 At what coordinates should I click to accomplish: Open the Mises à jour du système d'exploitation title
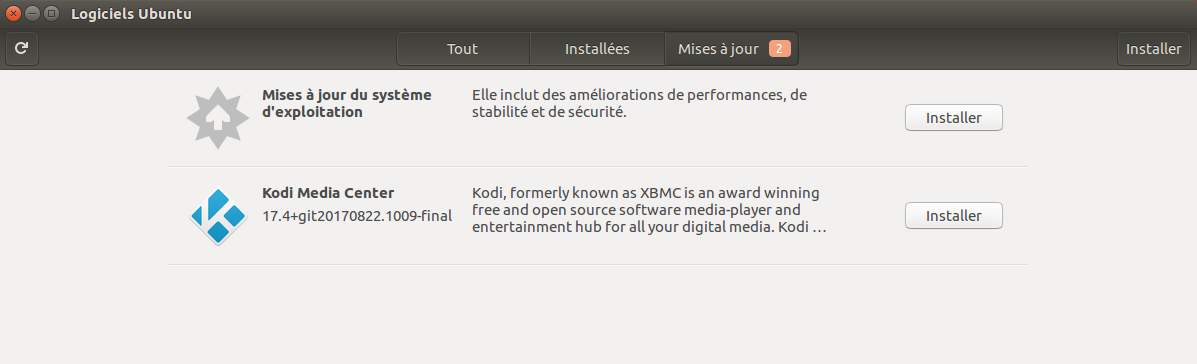tap(347, 104)
